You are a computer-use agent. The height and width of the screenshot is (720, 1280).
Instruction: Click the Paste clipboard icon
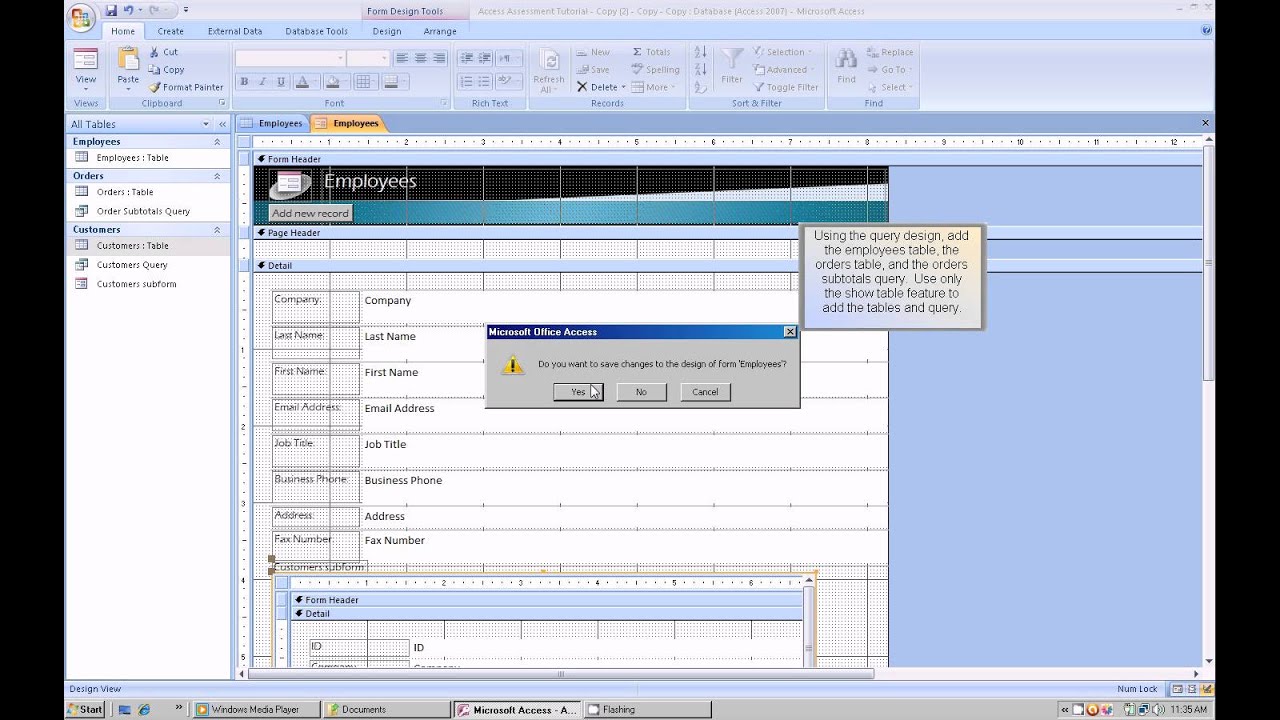[128, 59]
